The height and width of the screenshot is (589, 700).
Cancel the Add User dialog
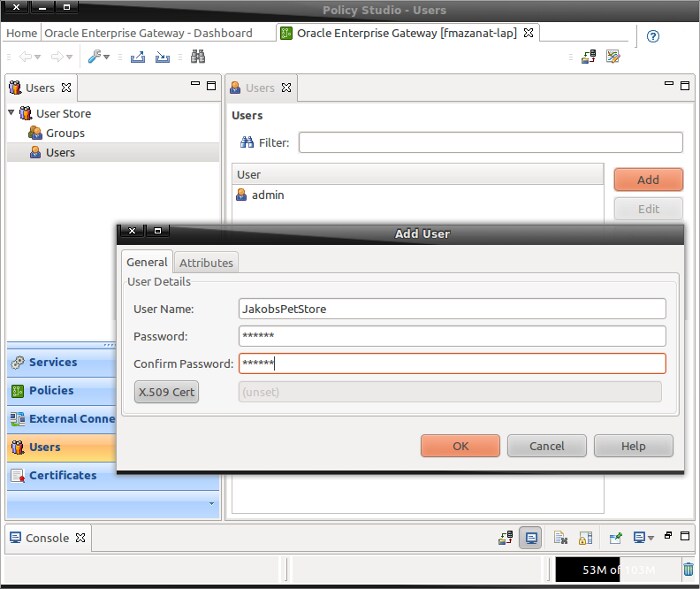[x=547, y=446]
